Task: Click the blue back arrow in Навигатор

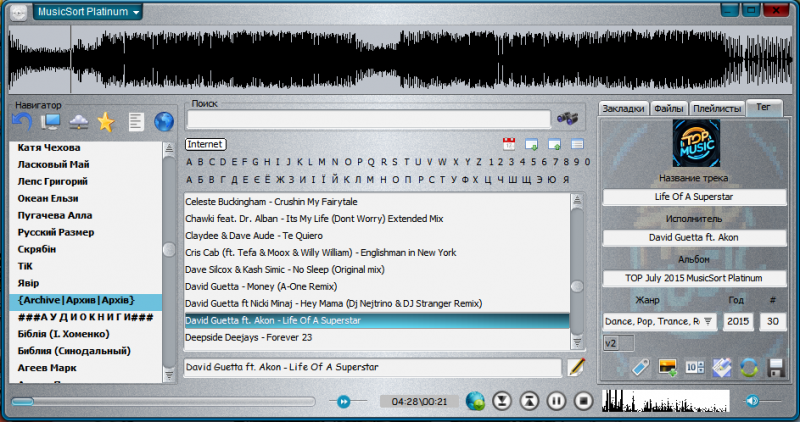Action: tap(22, 122)
